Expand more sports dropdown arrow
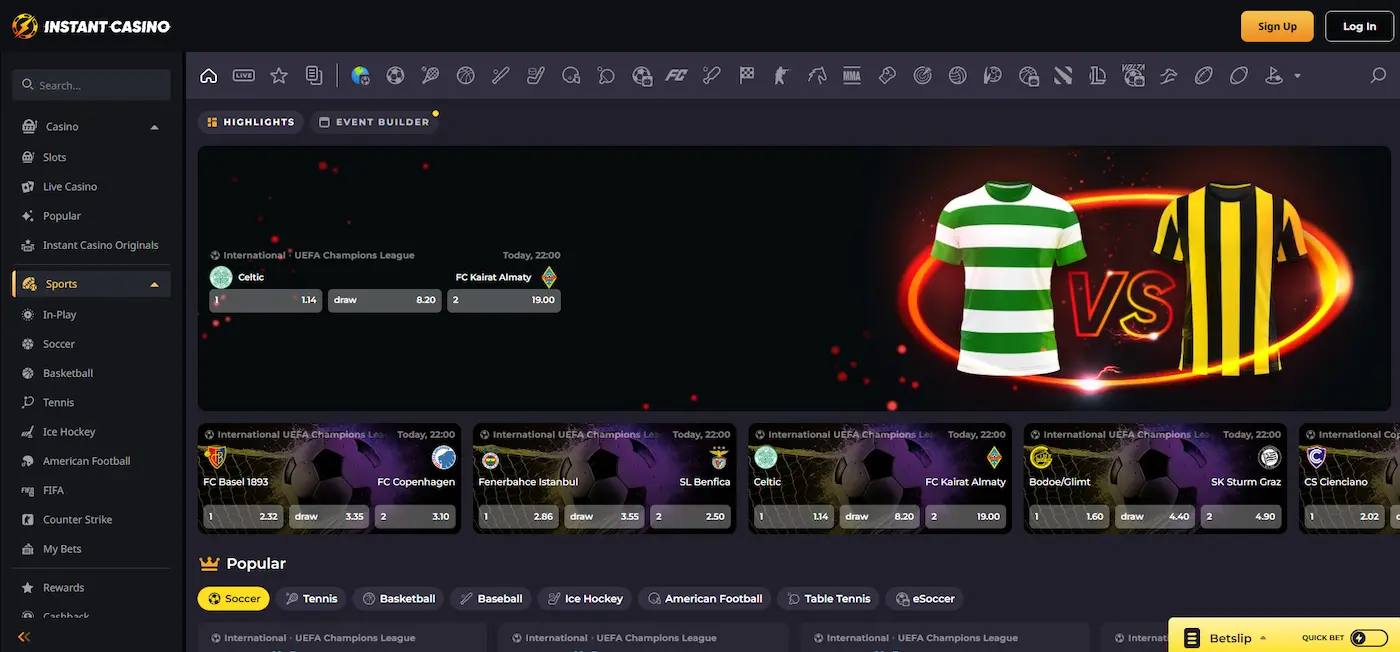Viewport: 1400px width, 652px height. 1297,76
